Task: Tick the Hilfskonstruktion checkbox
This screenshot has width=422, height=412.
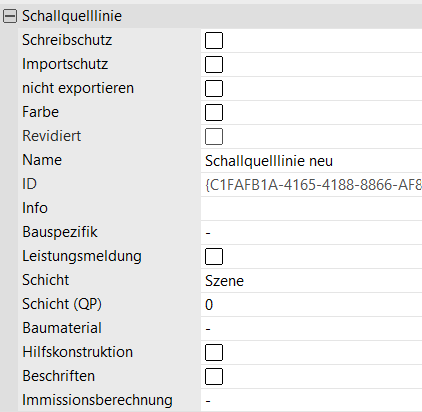Action: 214,352
